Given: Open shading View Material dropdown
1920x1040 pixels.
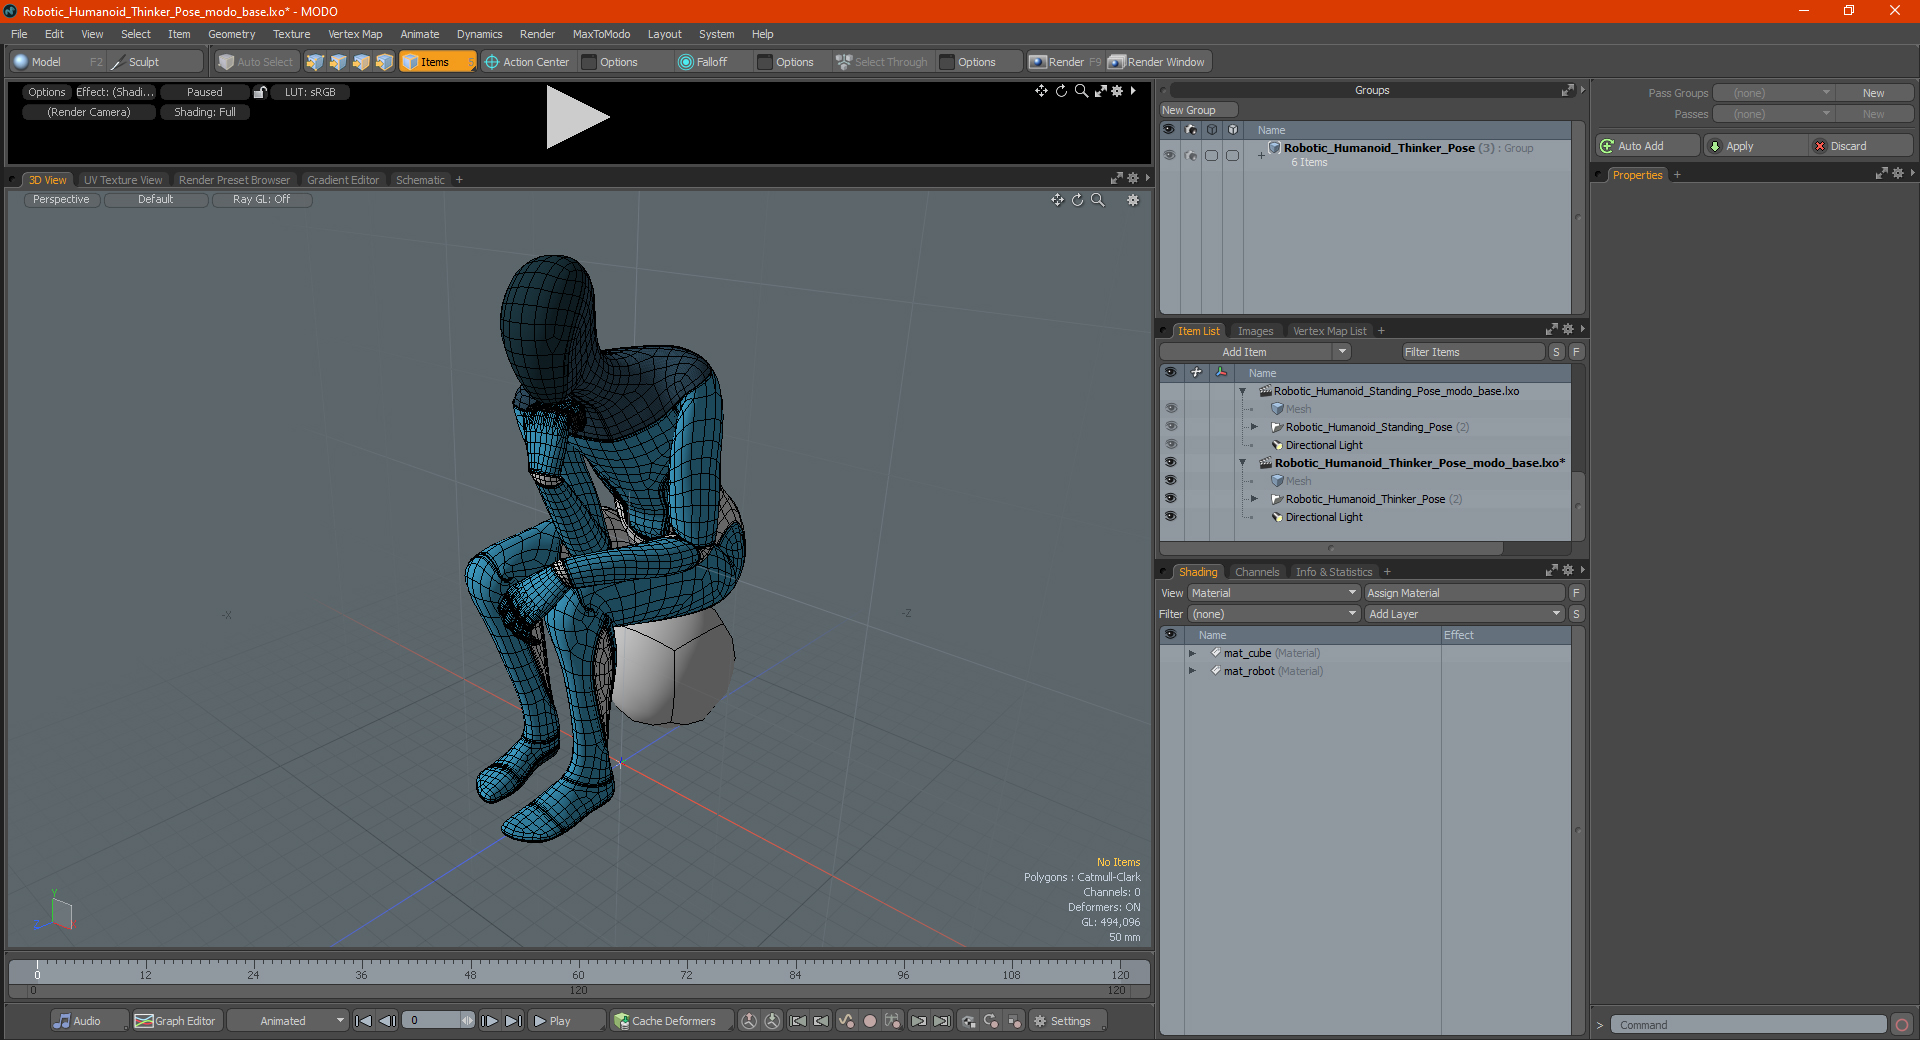Looking at the screenshot, I should pos(1274,593).
